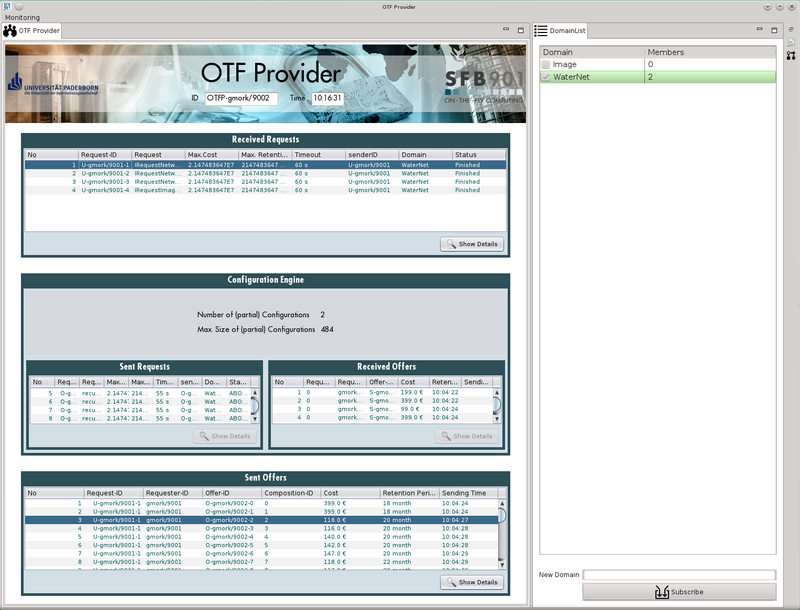Select received offer costing 199.0 €
Viewport: 800px width, 610px height.
(383, 392)
